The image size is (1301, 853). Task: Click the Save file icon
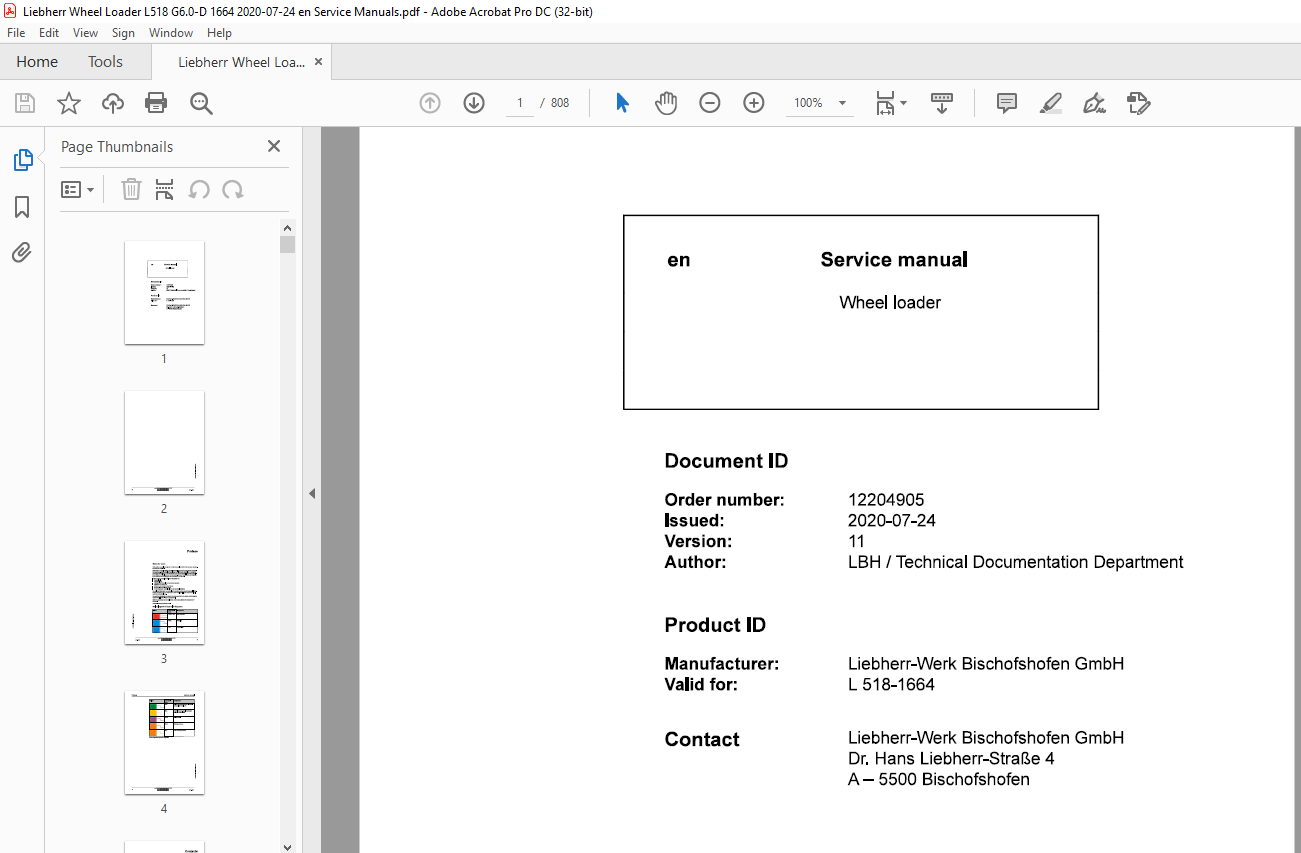click(x=25, y=103)
